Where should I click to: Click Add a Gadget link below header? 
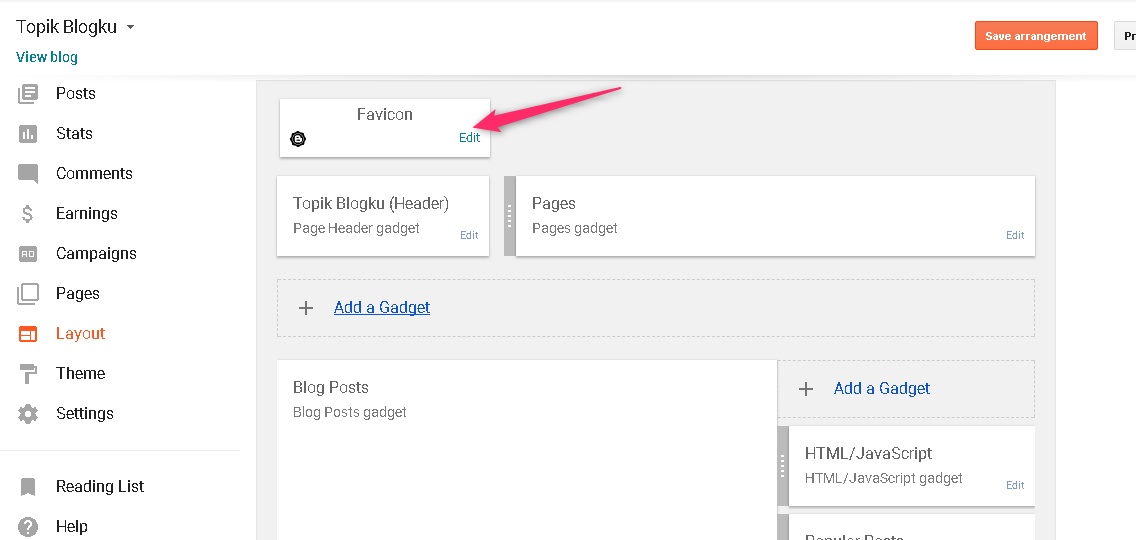click(382, 307)
